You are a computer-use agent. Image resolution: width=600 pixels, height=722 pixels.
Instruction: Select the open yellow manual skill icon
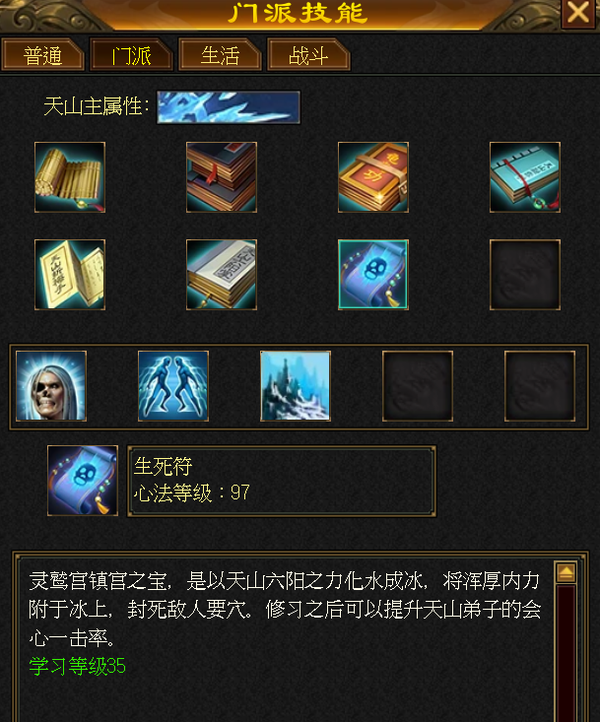[70, 274]
